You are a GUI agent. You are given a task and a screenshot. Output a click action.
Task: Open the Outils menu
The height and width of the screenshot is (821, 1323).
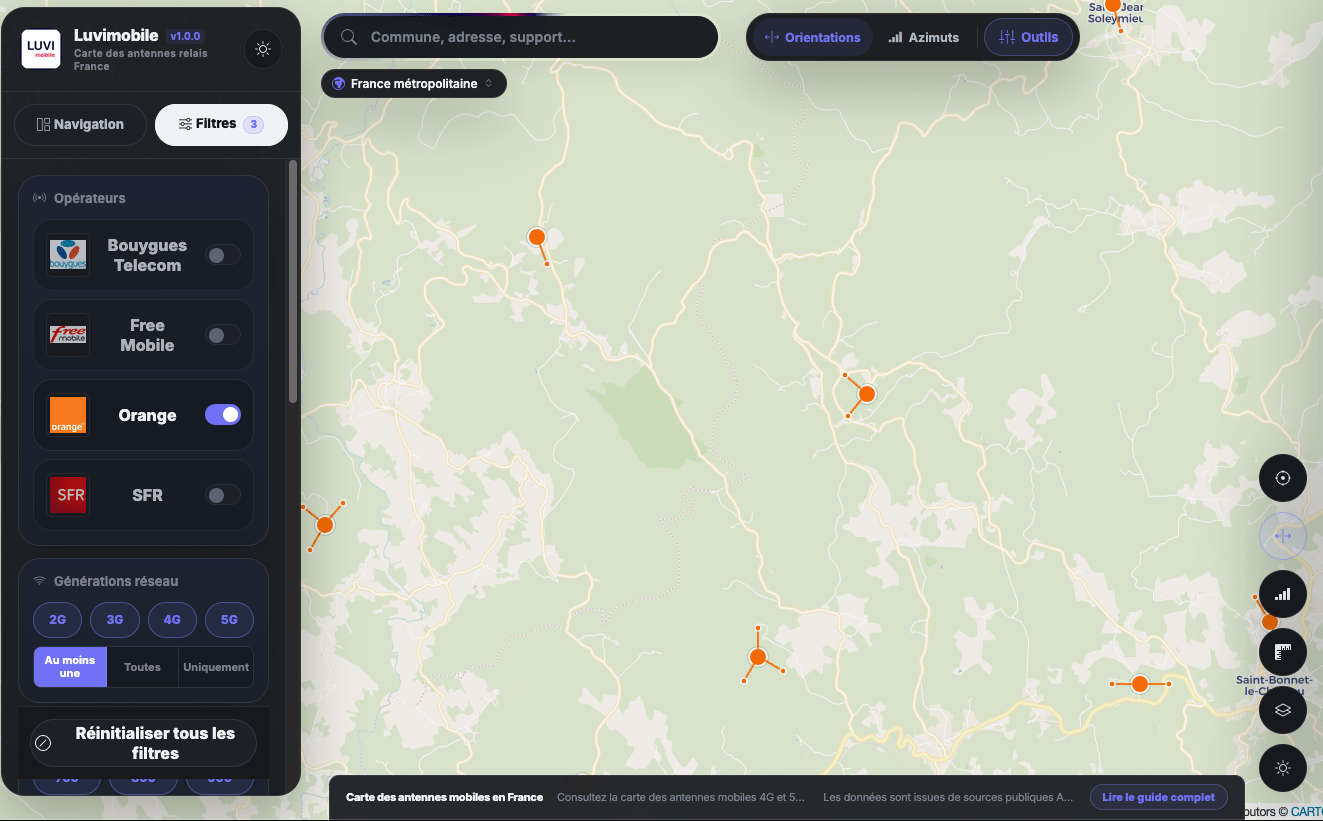[x=1029, y=37]
